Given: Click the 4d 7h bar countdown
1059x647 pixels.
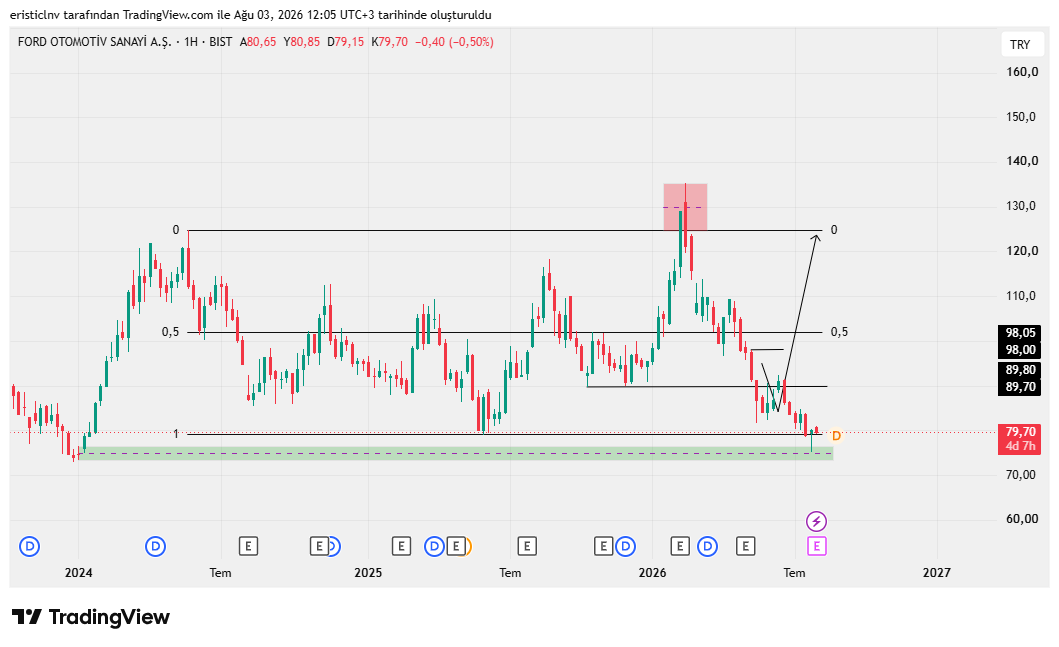Looking at the screenshot, I should pos(1020,446).
